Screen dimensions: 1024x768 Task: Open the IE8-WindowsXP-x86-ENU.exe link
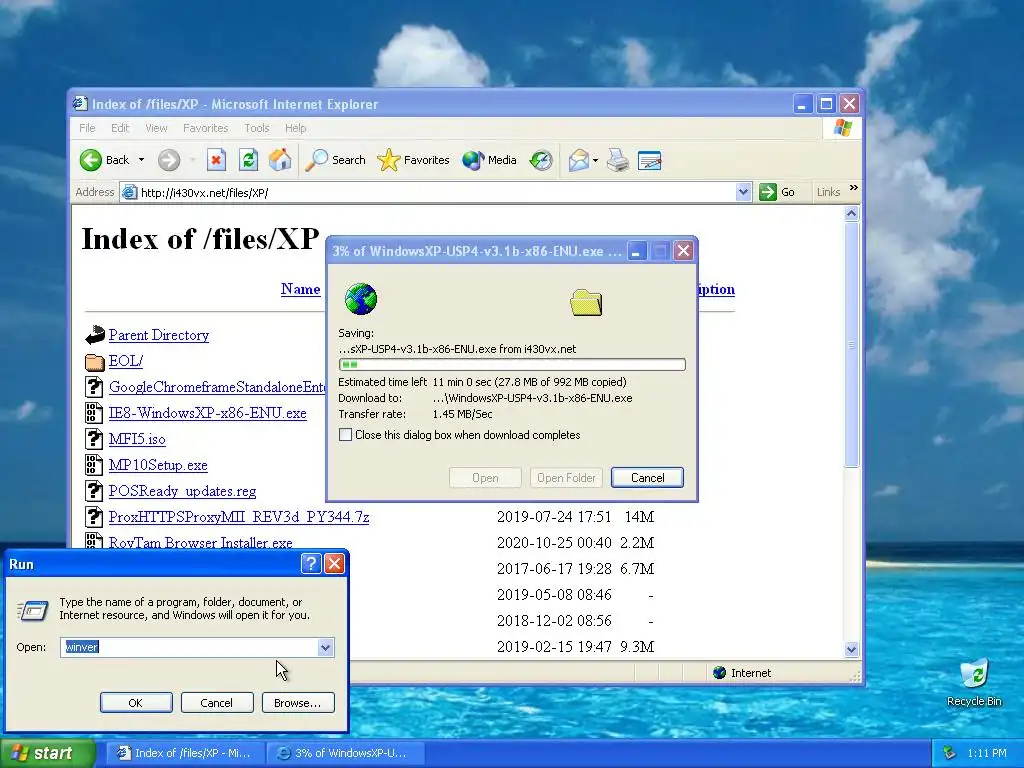(208, 413)
